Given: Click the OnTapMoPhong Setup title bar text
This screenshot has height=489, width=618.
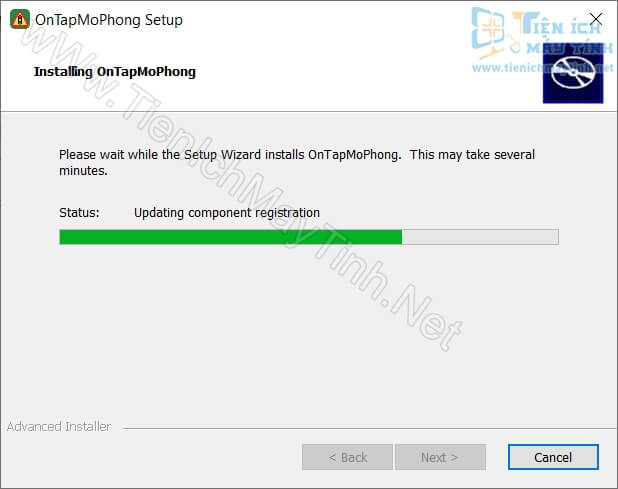Looking at the screenshot, I should click(x=109, y=20).
